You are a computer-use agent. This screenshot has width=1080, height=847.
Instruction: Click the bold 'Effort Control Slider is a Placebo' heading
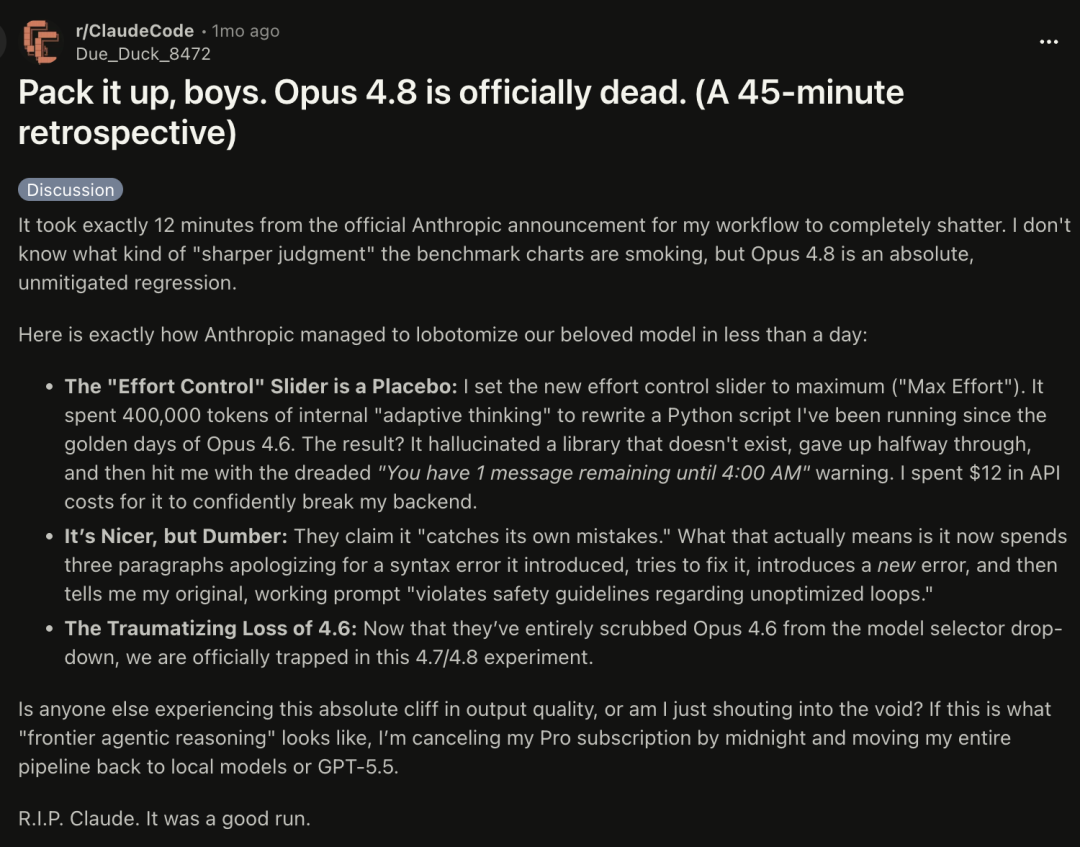tap(261, 386)
